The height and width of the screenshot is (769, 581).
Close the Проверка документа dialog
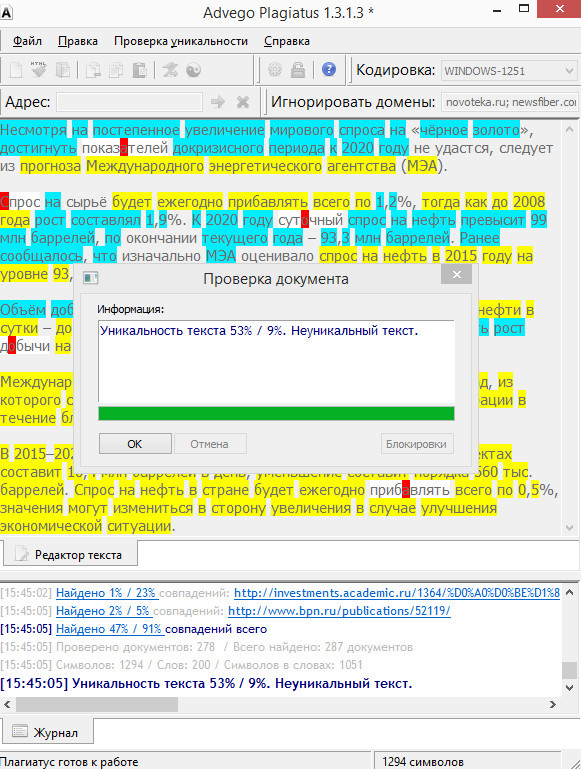point(456,275)
